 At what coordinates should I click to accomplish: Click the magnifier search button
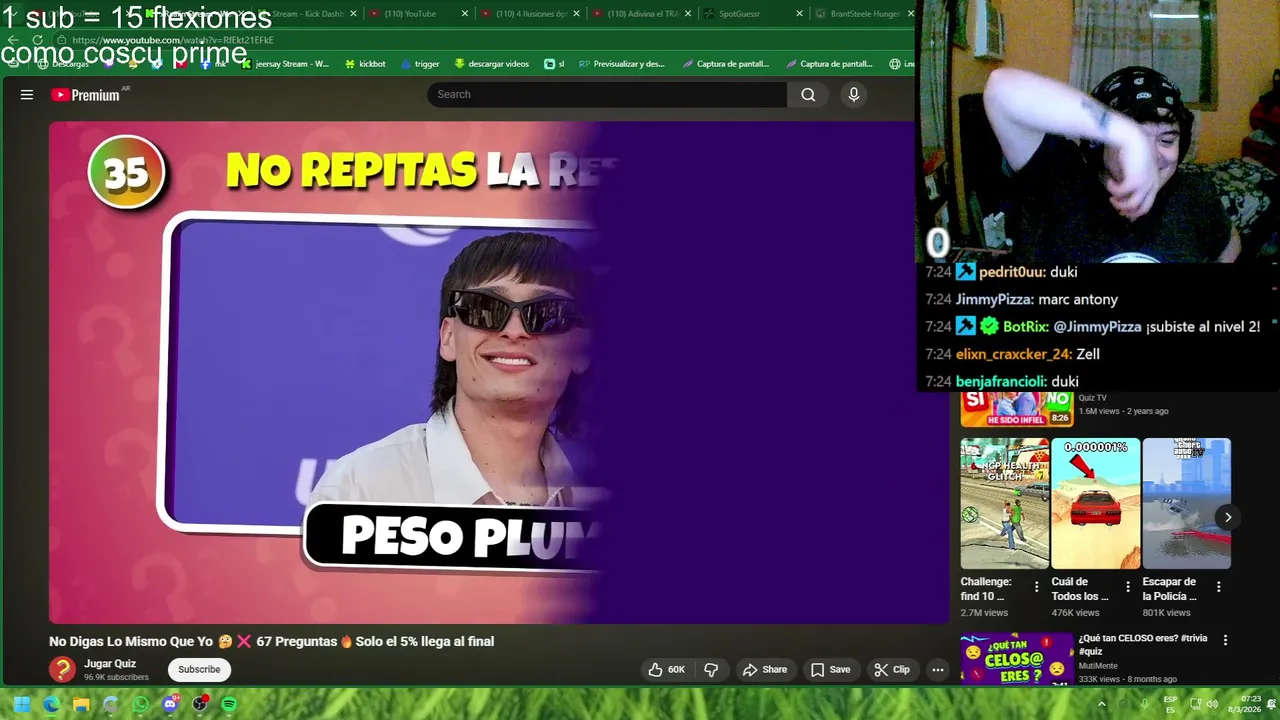[x=808, y=95]
